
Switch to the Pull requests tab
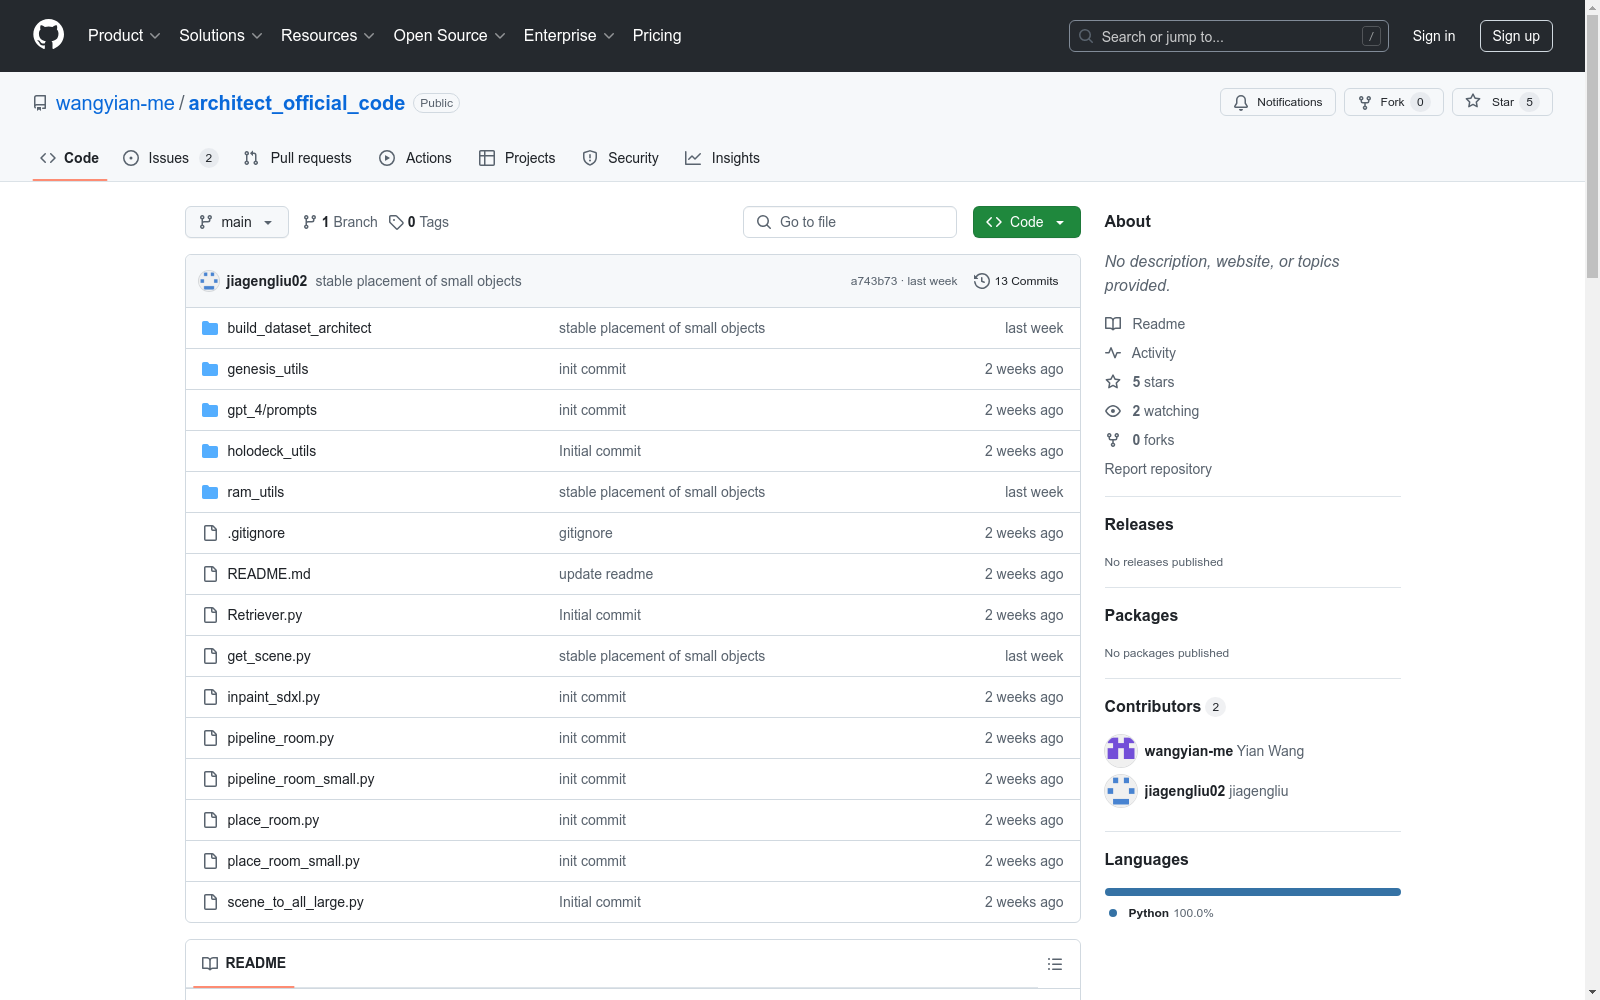(298, 158)
